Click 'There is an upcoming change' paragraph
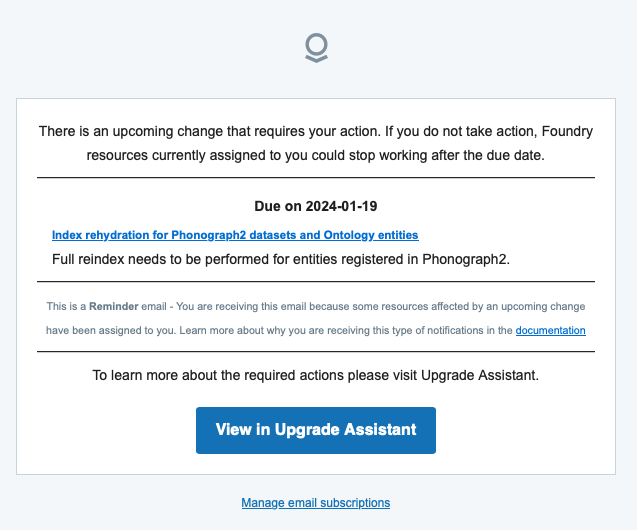This screenshot has height=530, width=637. click(x=316, y=143)
